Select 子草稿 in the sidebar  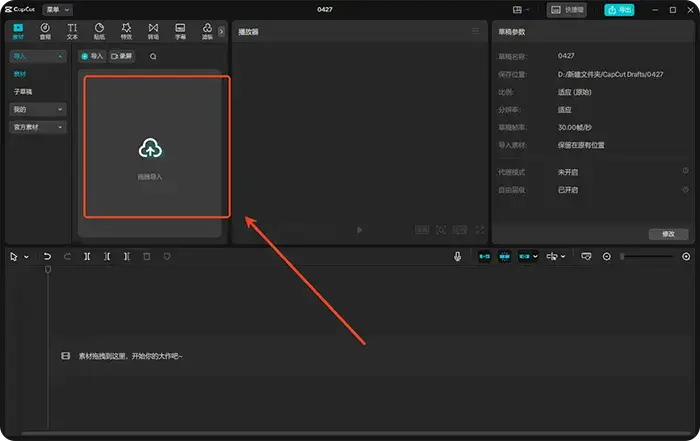(23, 92)
